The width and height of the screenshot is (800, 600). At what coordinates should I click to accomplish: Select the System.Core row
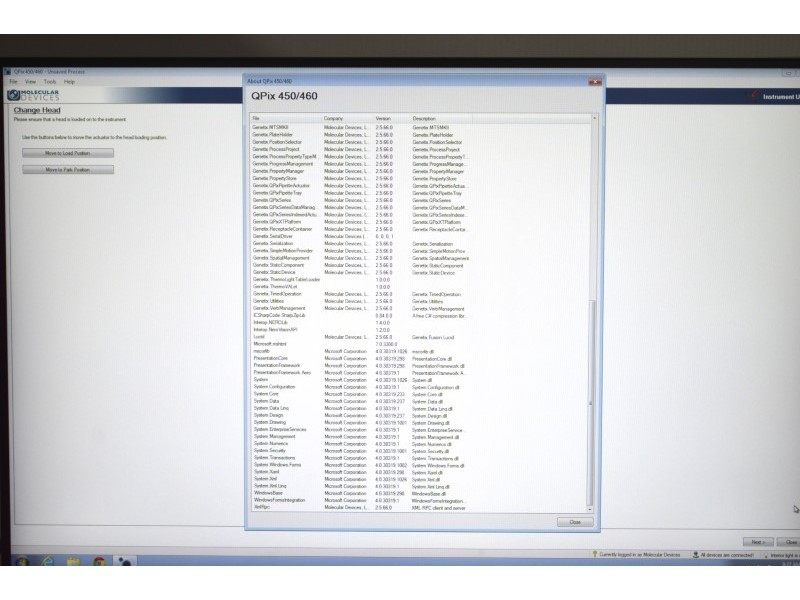click(360, 394)
